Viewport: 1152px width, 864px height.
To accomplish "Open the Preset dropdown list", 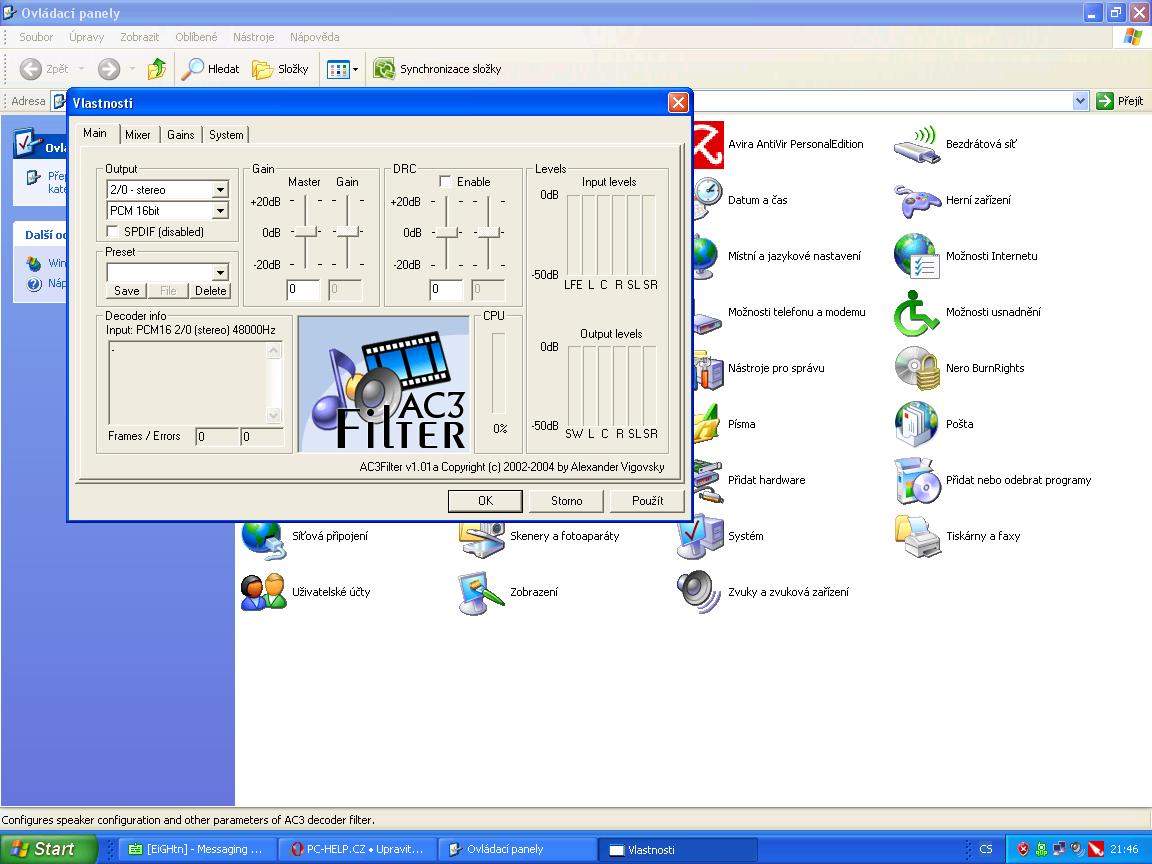I will [x=220, y=273].
